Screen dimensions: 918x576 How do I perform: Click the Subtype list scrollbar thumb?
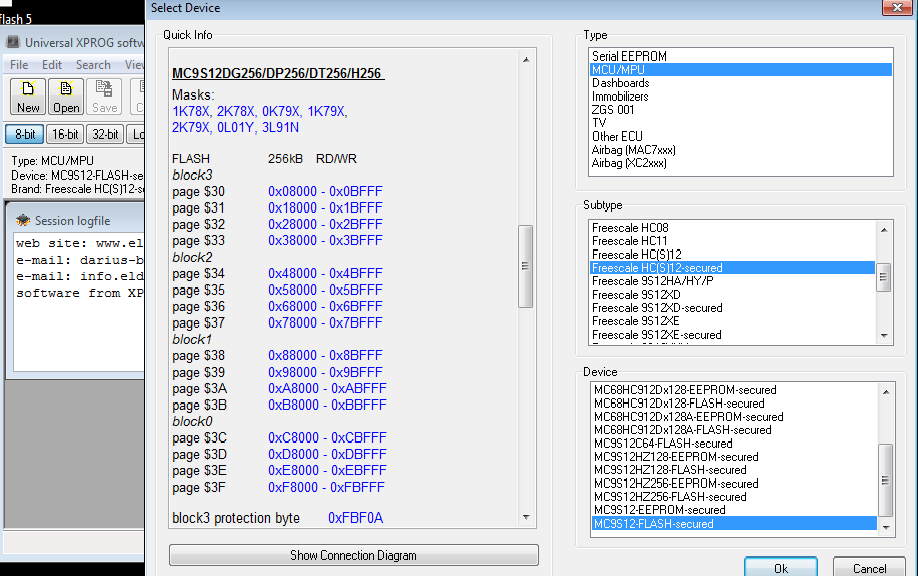pyautogui.click(x=884, y=277)
